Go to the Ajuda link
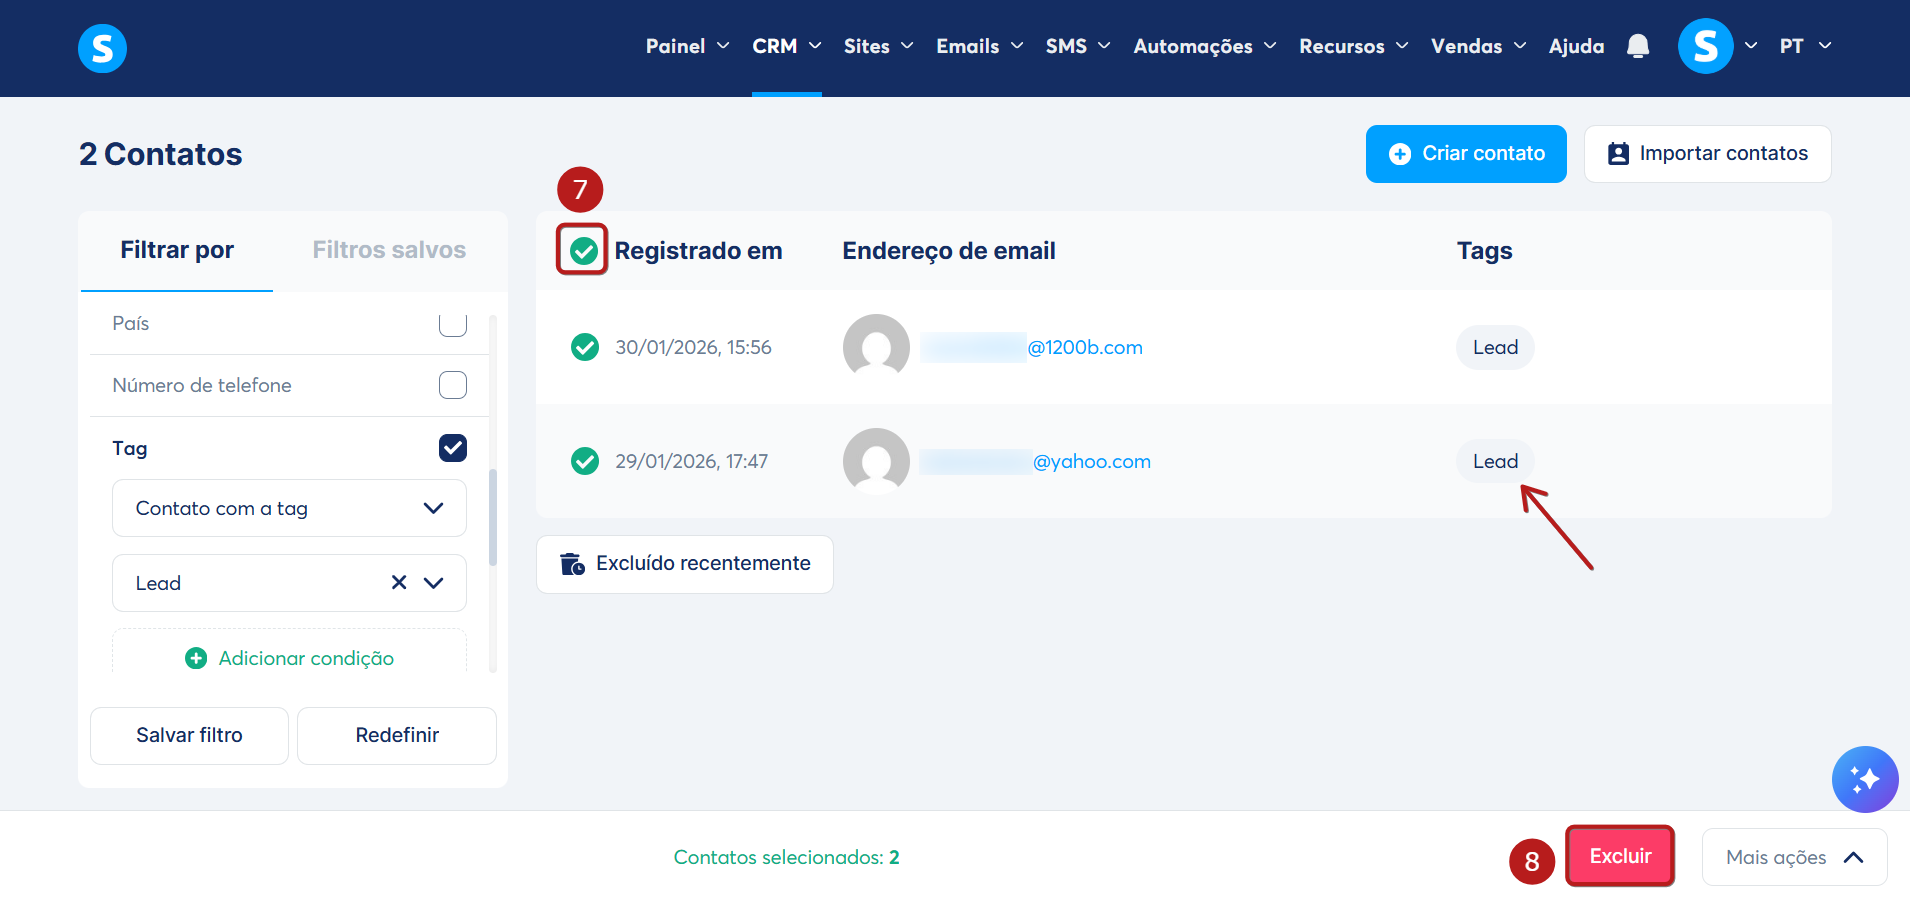Viewport: 1910px width, 903px height. coord(1576,46)
